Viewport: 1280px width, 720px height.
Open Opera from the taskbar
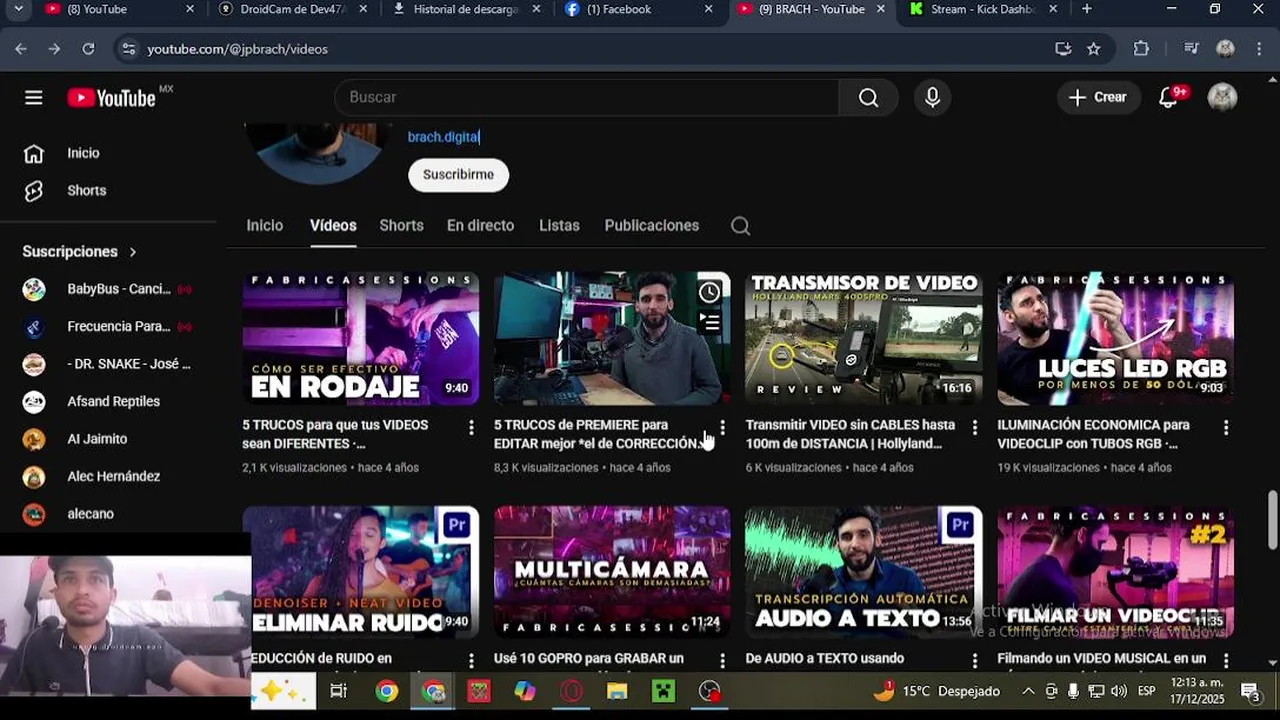(572, 691)
